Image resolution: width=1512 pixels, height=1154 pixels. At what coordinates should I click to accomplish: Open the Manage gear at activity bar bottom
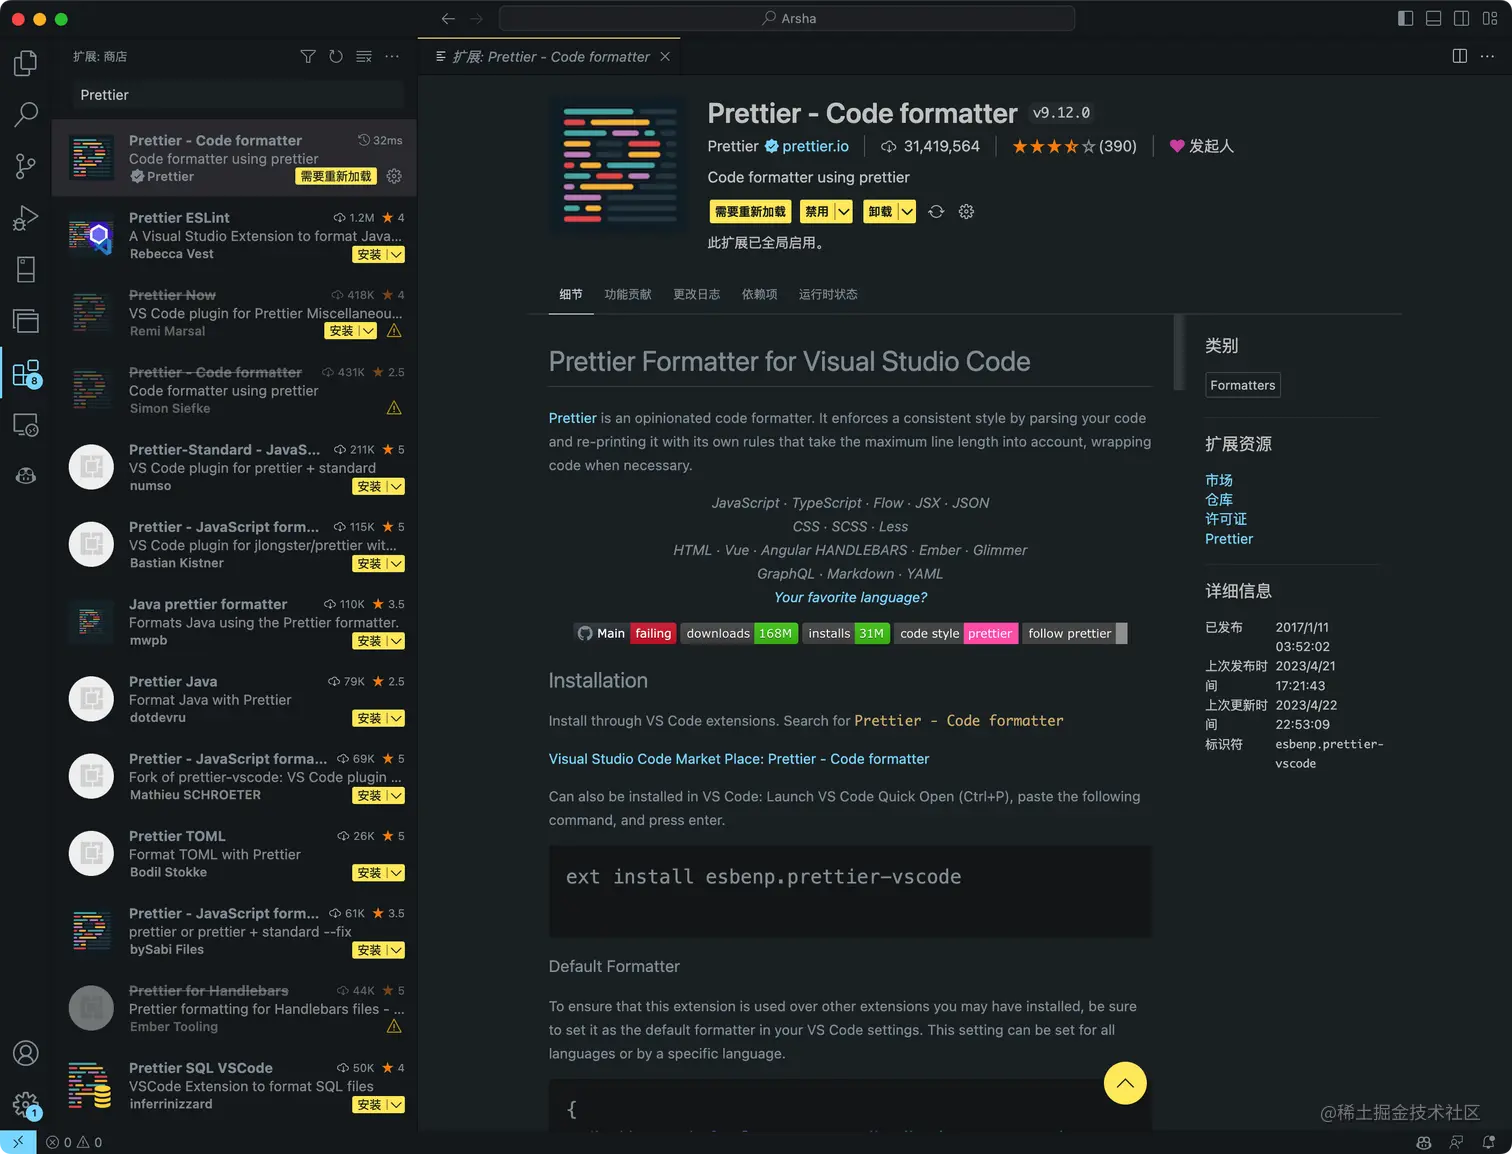point(26,1105)
